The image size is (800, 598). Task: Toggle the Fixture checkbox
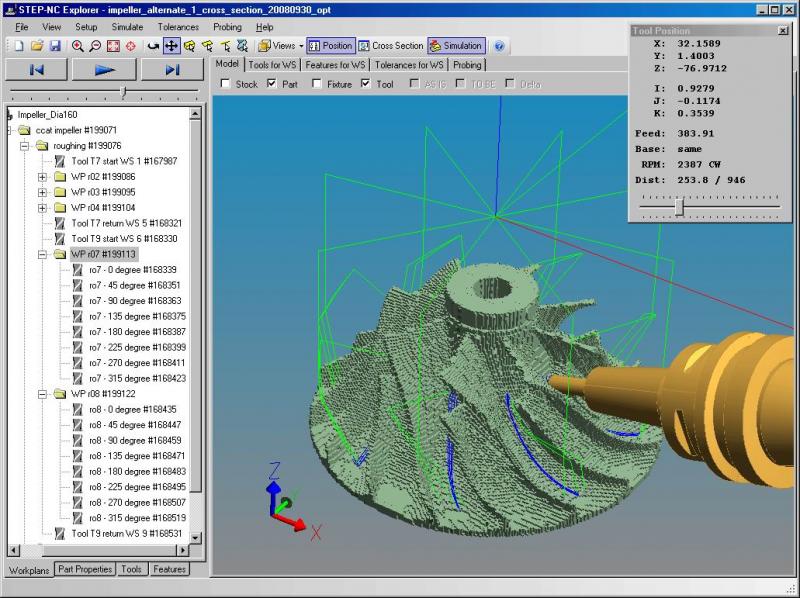(318, 84)
